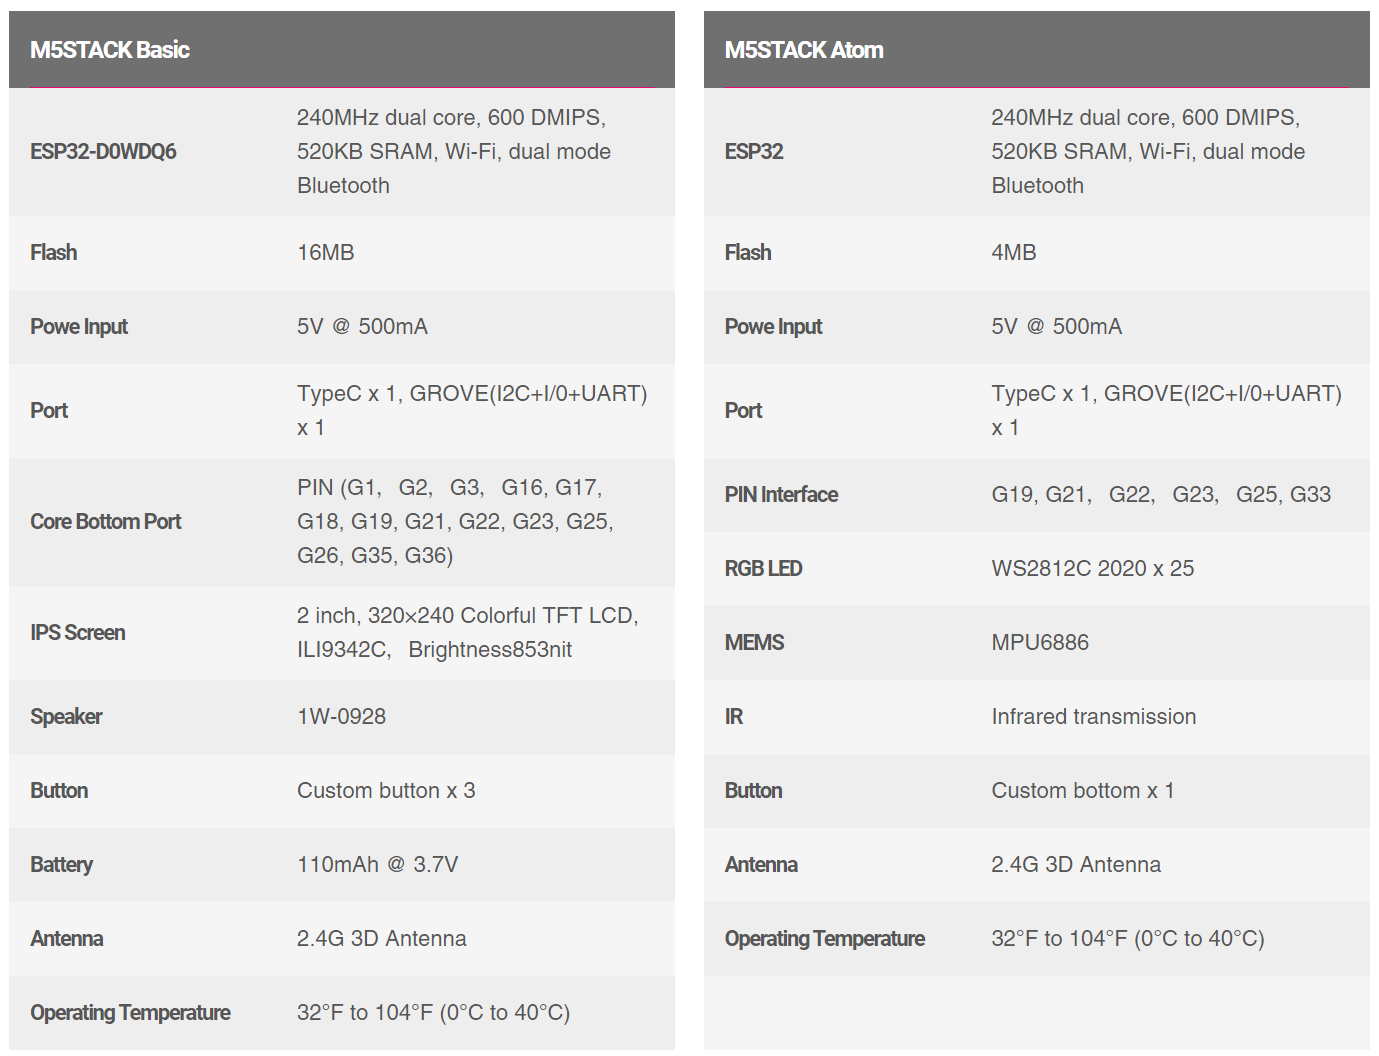Select the Speaker row label
The width and height of the screenshot is (1379, 1056).
66,717
